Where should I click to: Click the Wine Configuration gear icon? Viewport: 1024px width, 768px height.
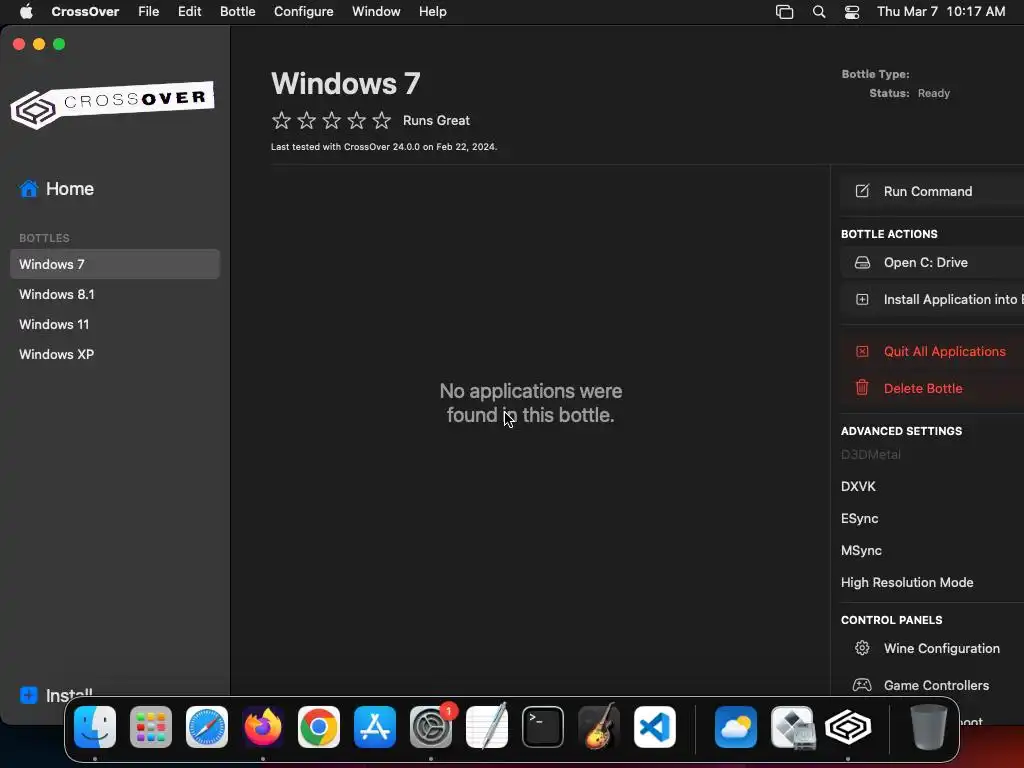862,648
